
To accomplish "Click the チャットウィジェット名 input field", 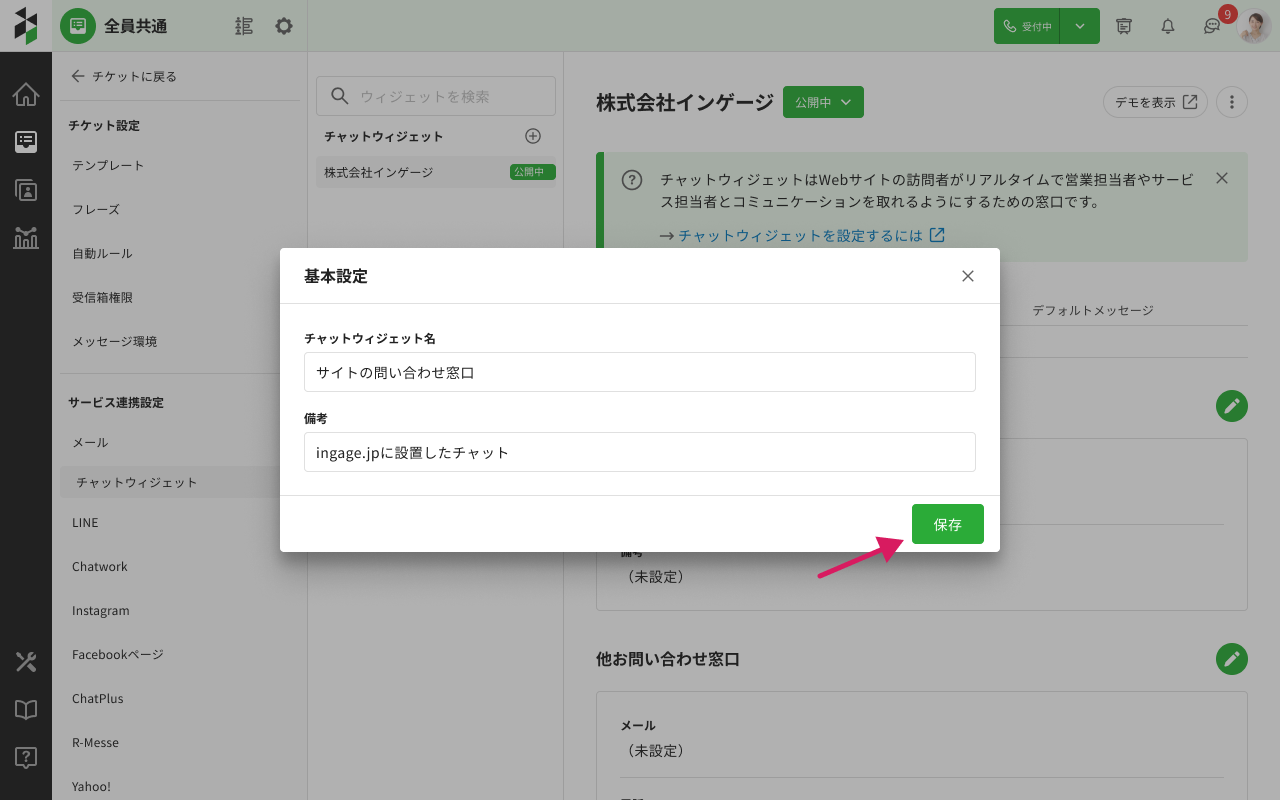I will 639,372.
